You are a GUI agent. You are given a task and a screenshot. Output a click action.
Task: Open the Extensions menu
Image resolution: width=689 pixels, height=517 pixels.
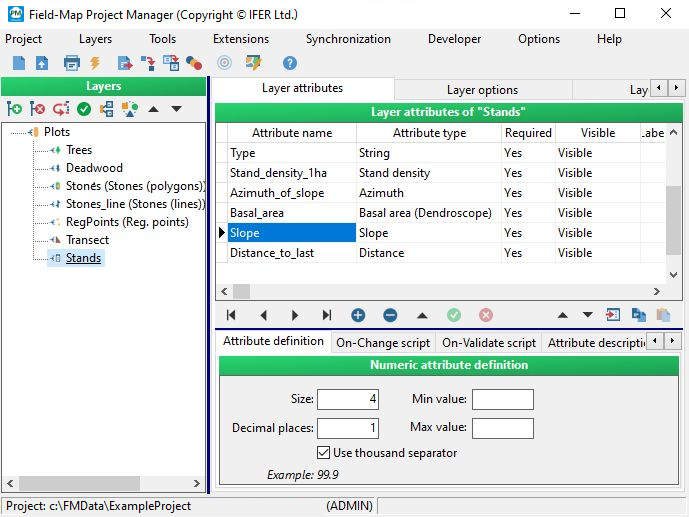[x=240, y=39]
